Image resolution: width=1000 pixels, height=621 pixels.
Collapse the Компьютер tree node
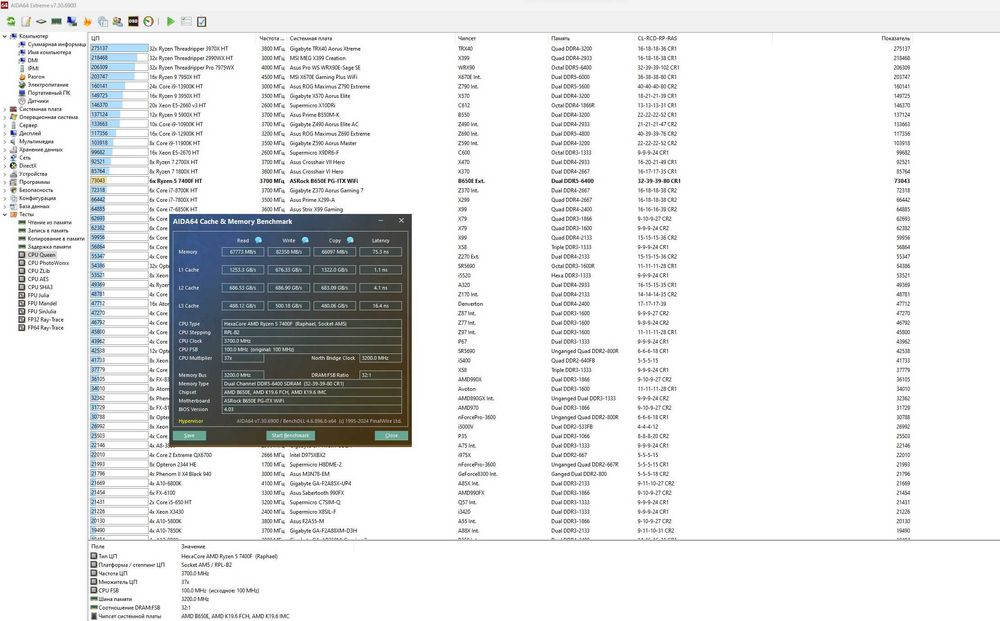[x=5, y=36]
